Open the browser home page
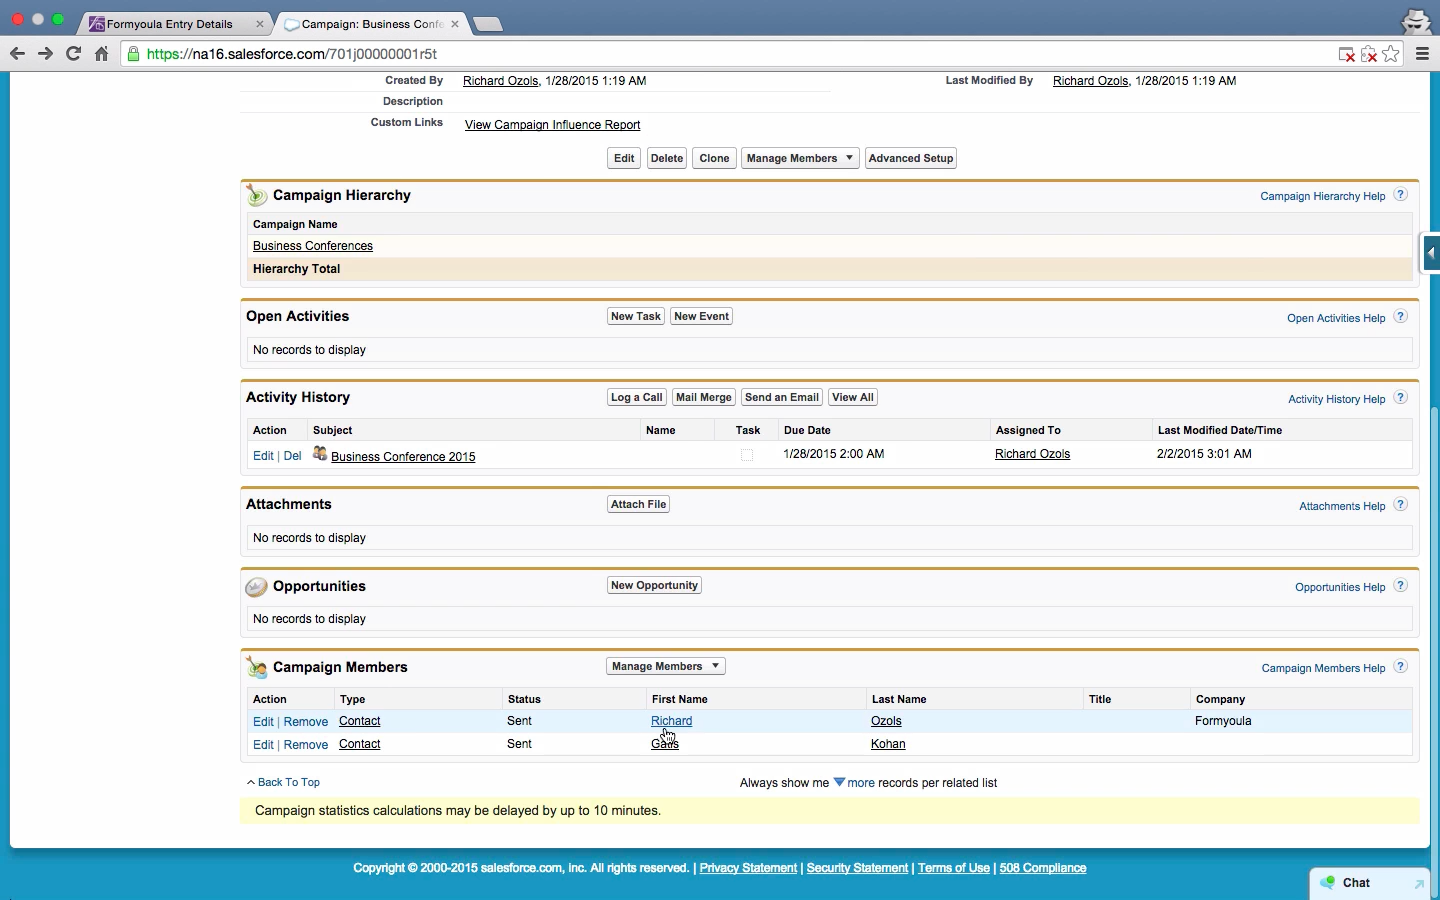 pyautogui.click(x=101, y=54)
